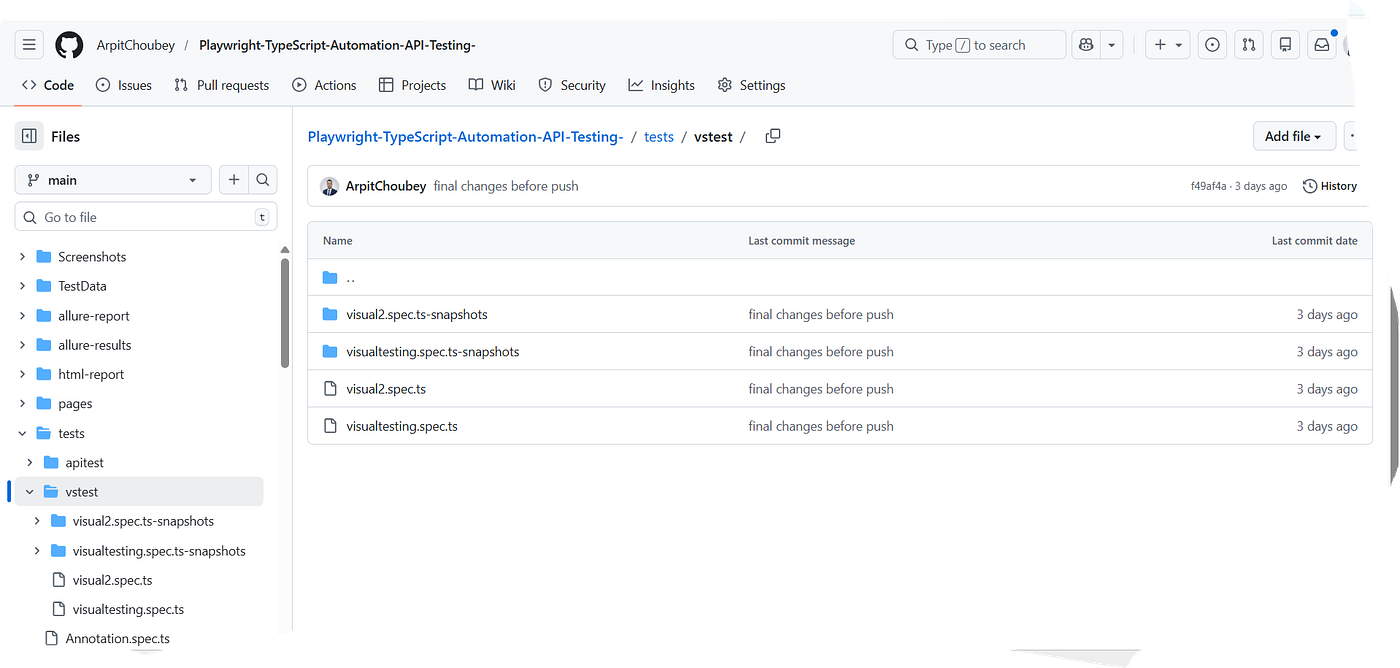The image size is (1400, 668).
Task: Open the Settings tab
Action: tap(752, 85)
